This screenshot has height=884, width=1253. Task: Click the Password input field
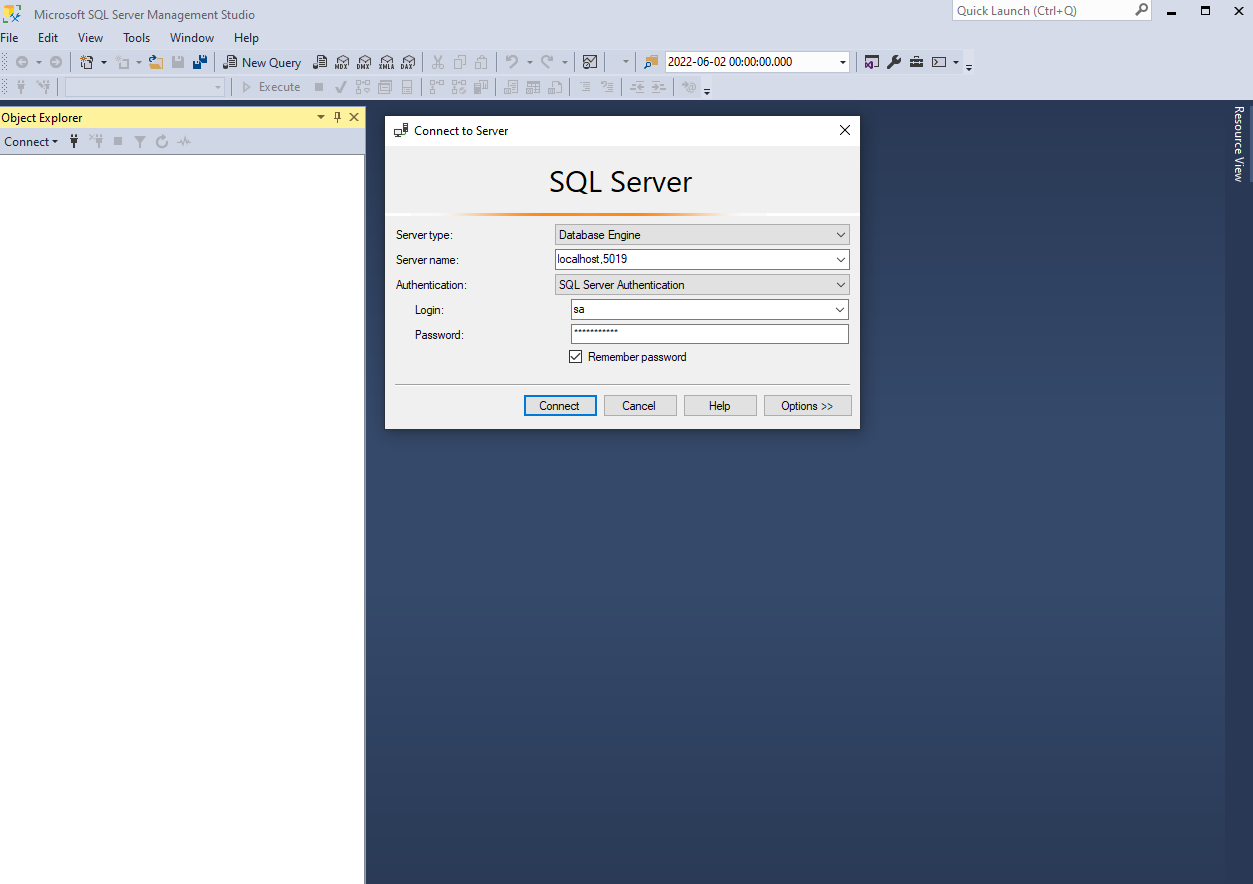click(710, 334)
